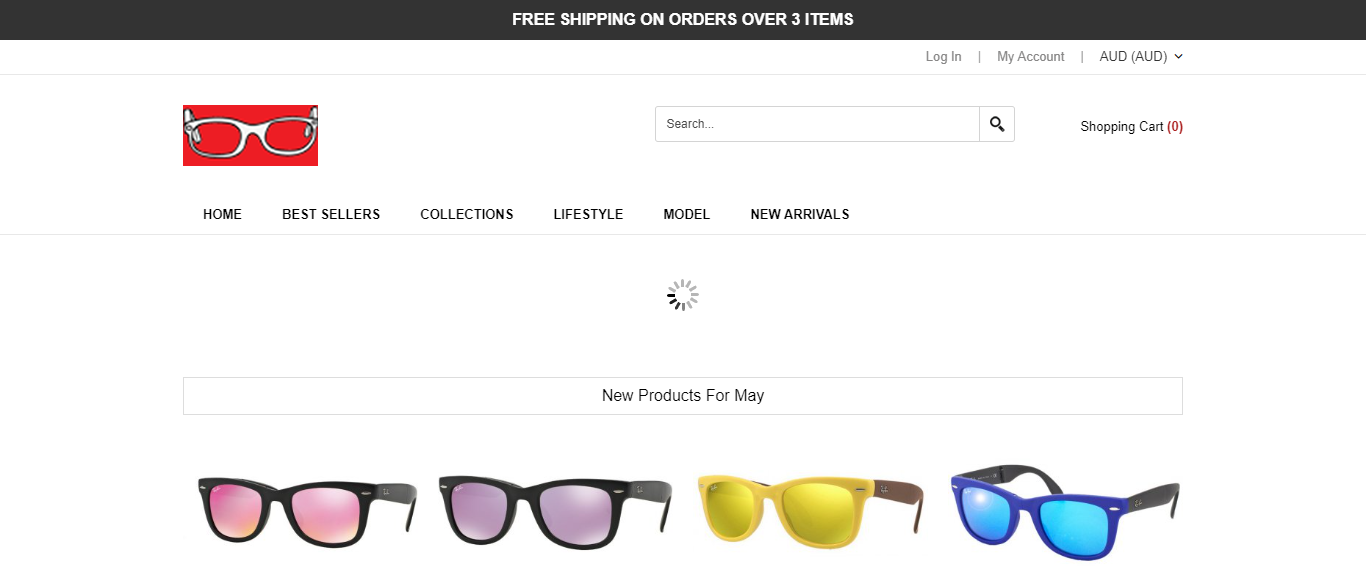View the black sunglasses with lilac lenses
The width and height of the screenshot is (1366, 578).
pos(555,510)
